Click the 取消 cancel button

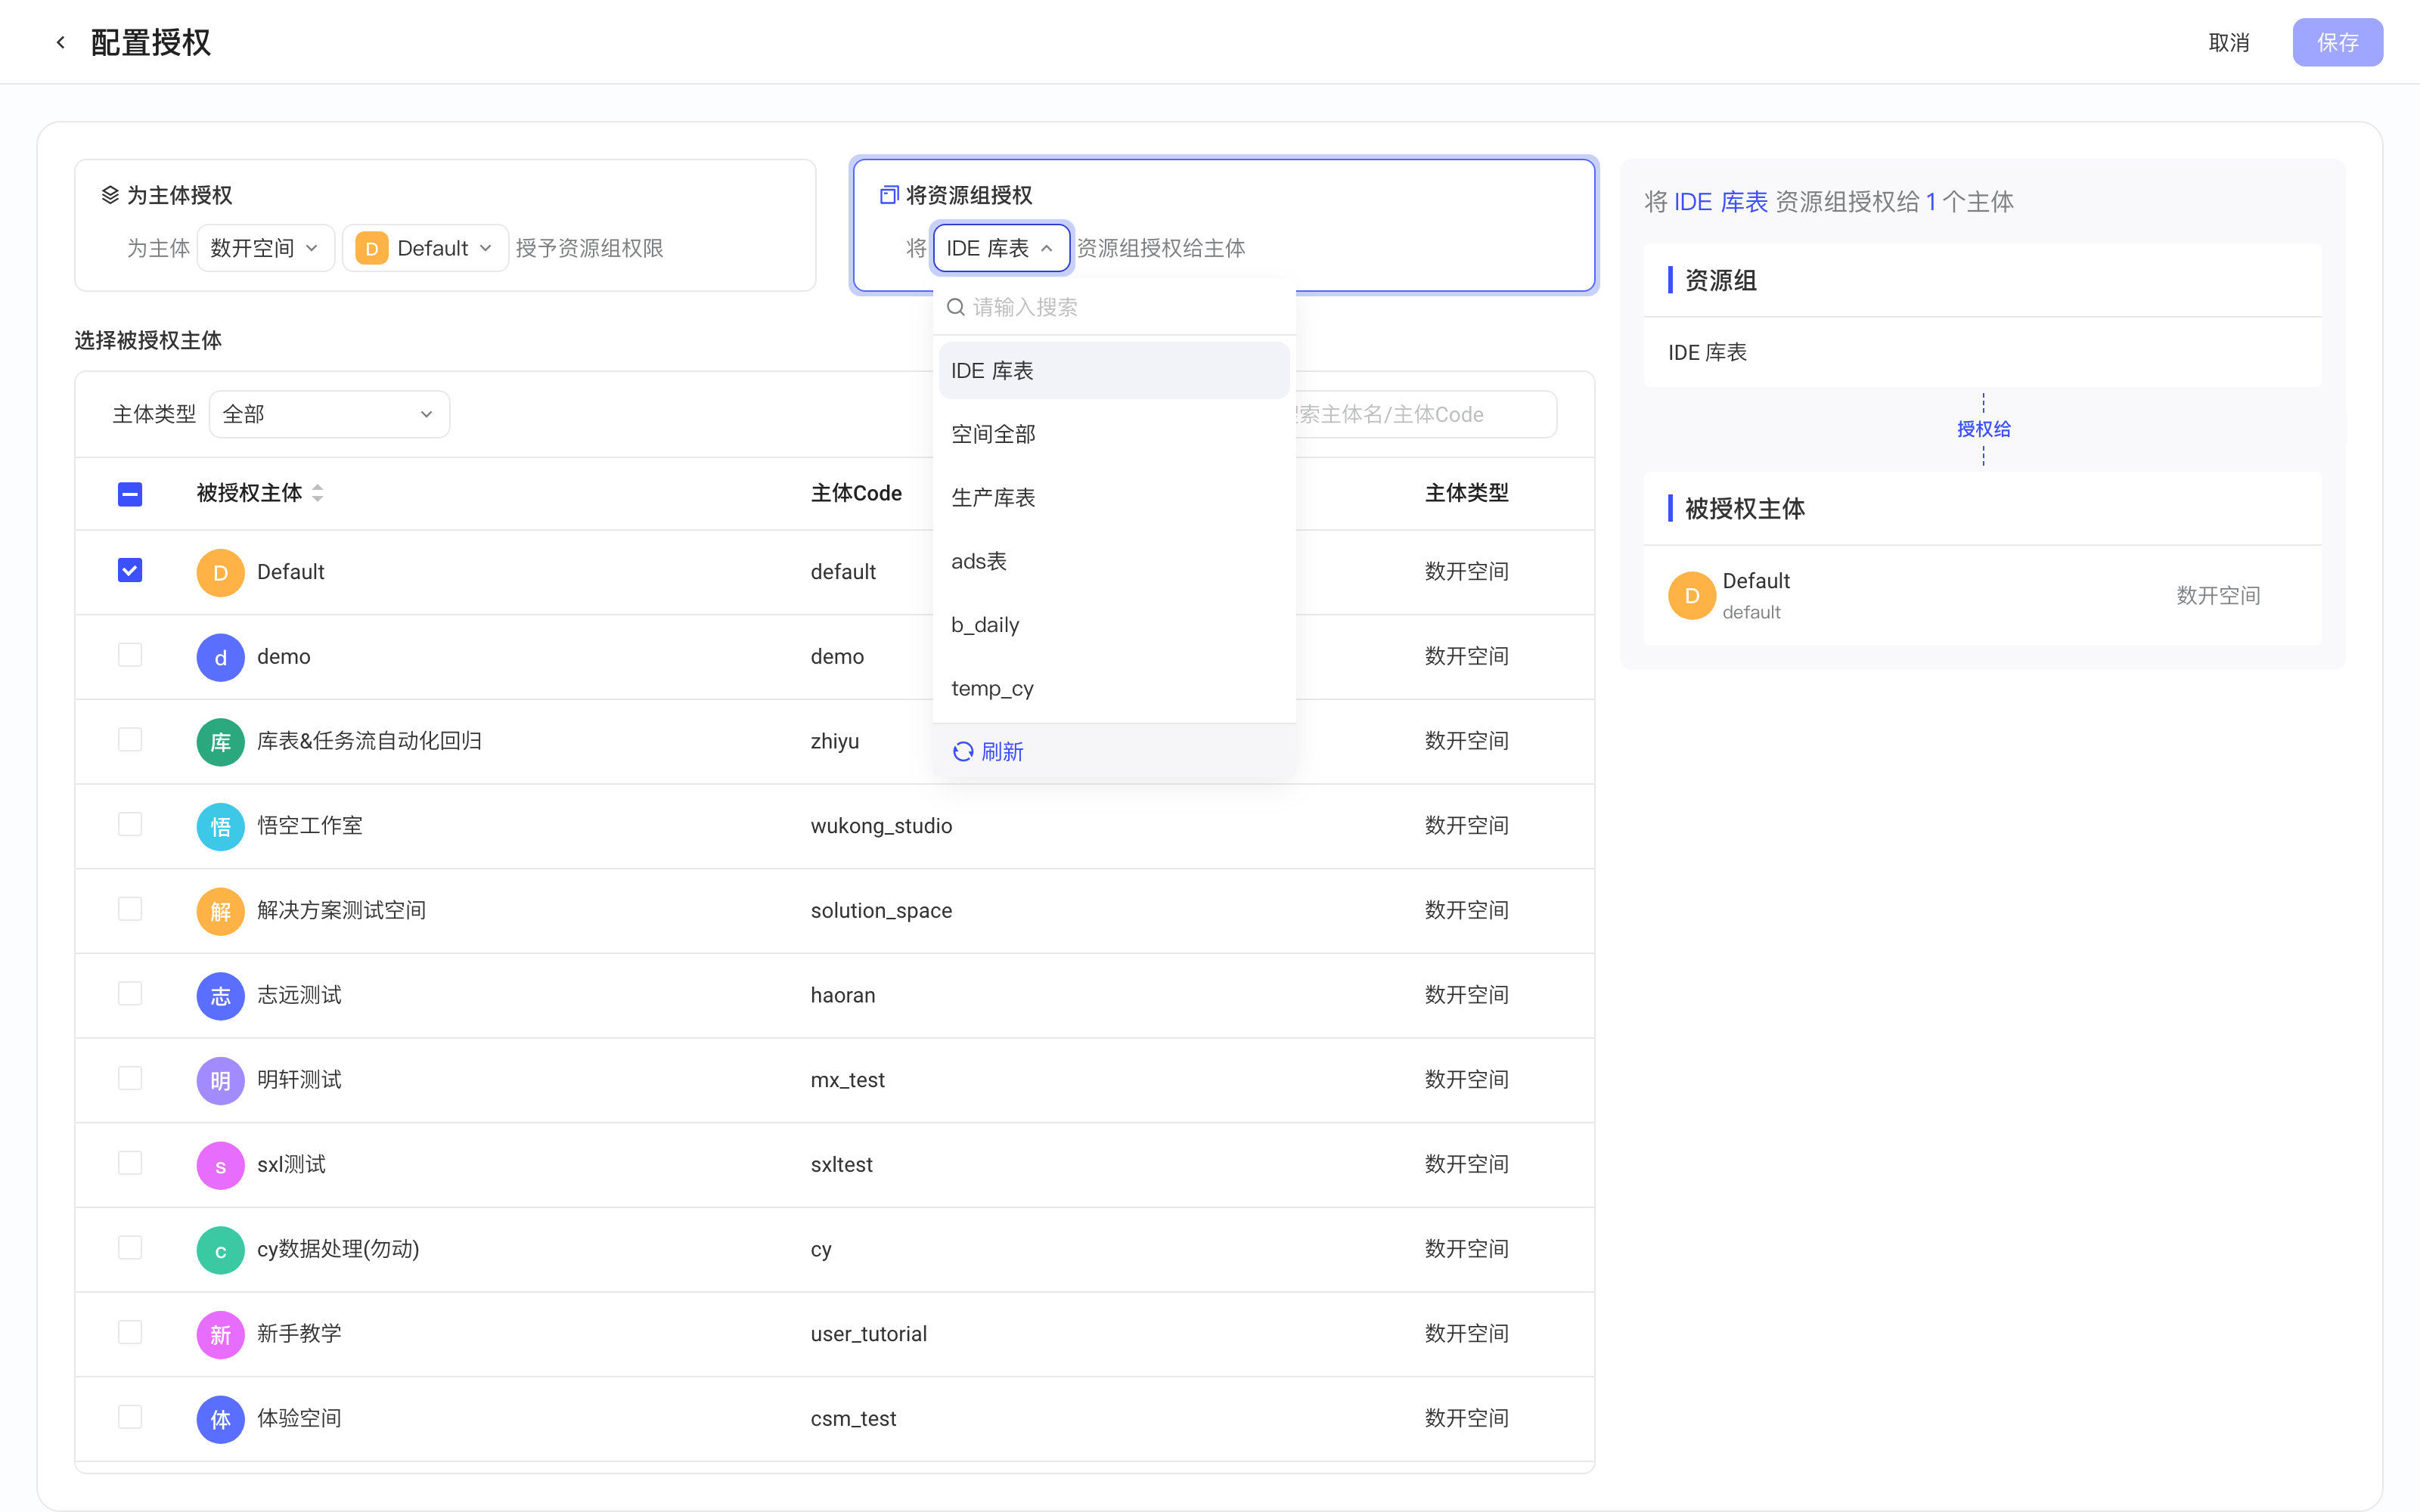coord(2229,42)
